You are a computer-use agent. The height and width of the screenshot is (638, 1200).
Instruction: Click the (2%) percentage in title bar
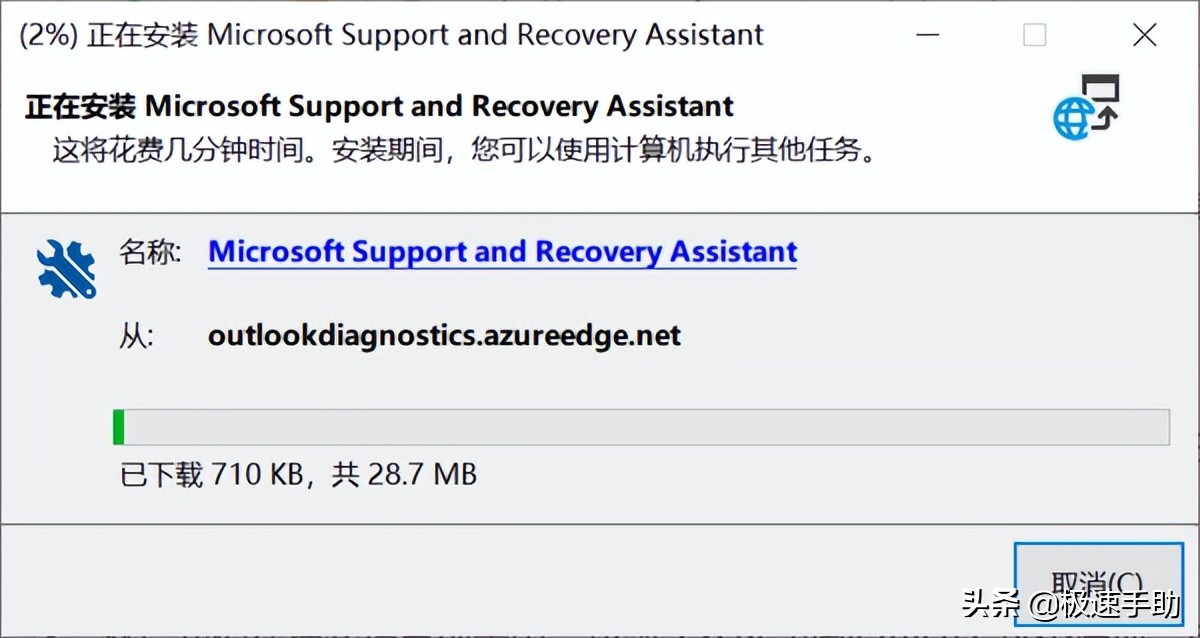click(x=49, y=36)
